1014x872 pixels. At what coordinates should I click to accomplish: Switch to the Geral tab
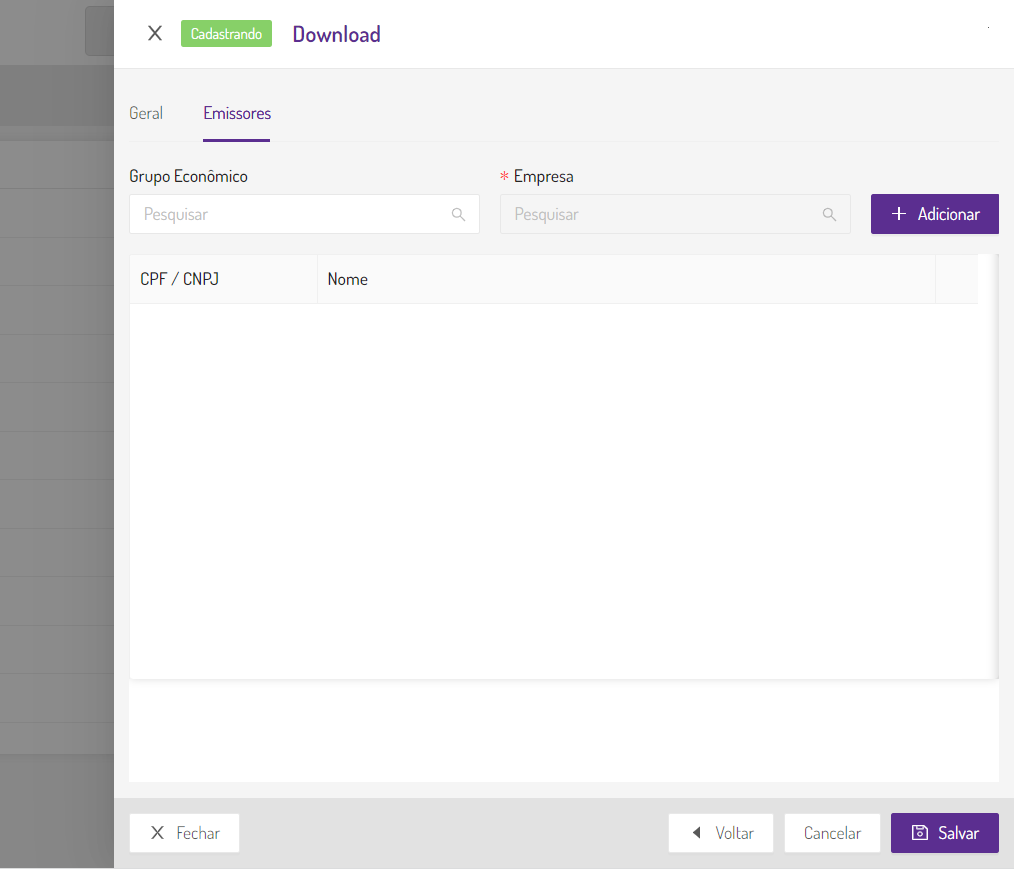pos(145,113)
